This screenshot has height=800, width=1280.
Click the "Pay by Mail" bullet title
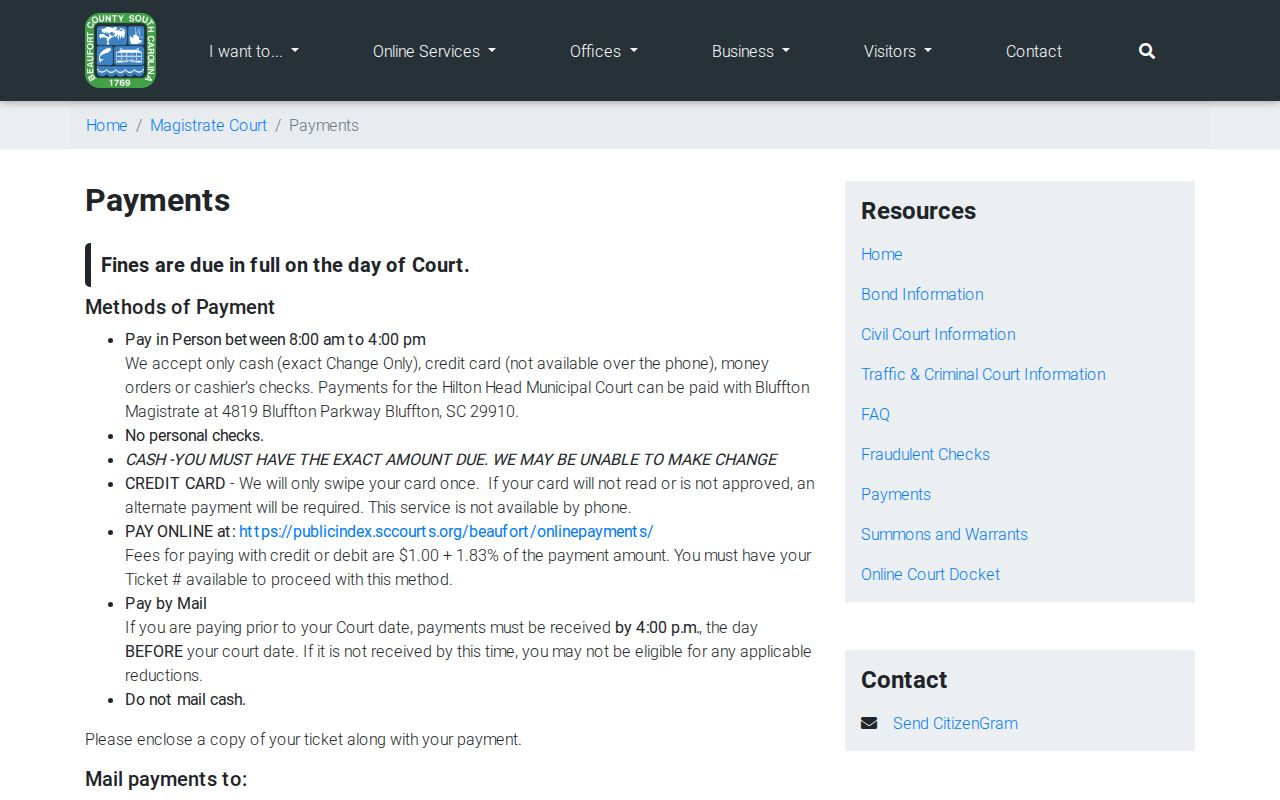[x=166, y=603]
